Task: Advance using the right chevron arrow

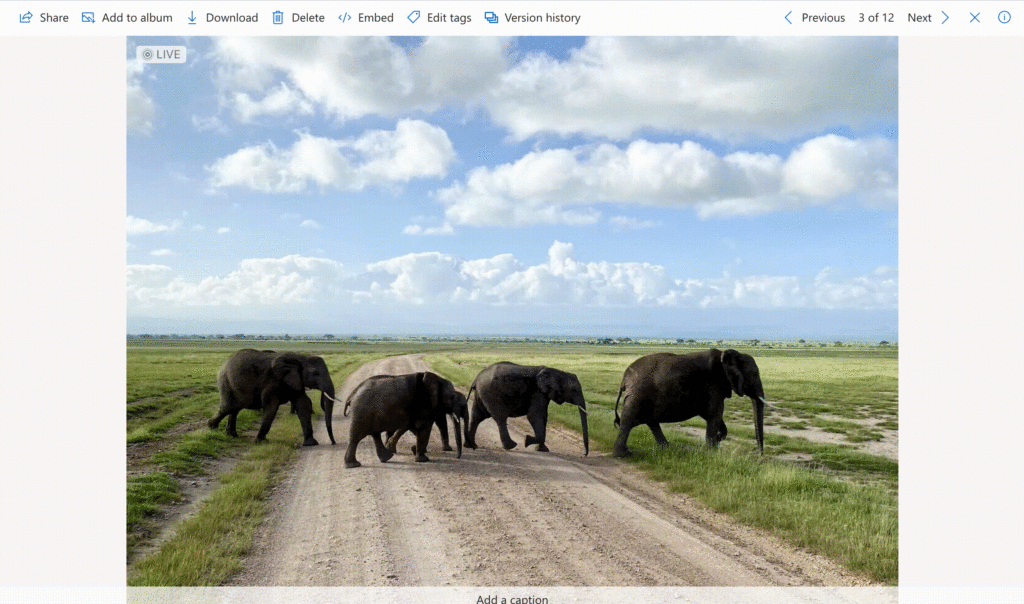Action: pos(945,18)
